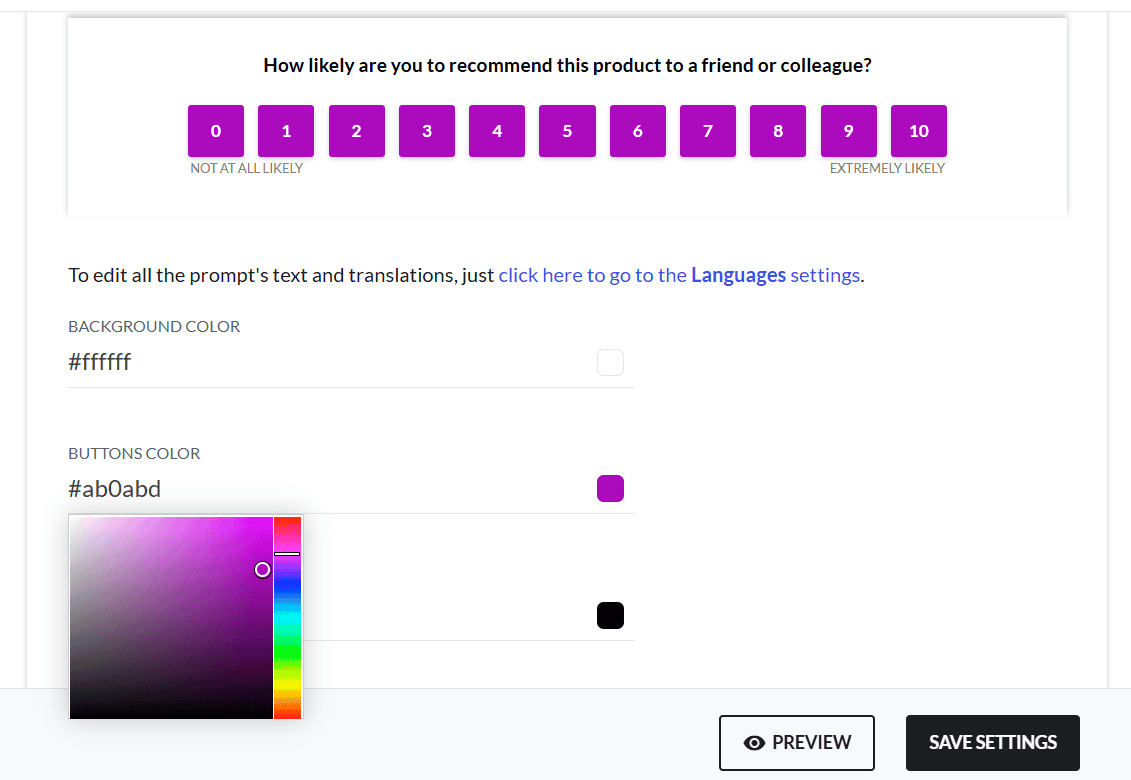This screenshot has width=1131, height=780.
Task: Save the settings
Action: pyautogui.click(x=993, y=742)
